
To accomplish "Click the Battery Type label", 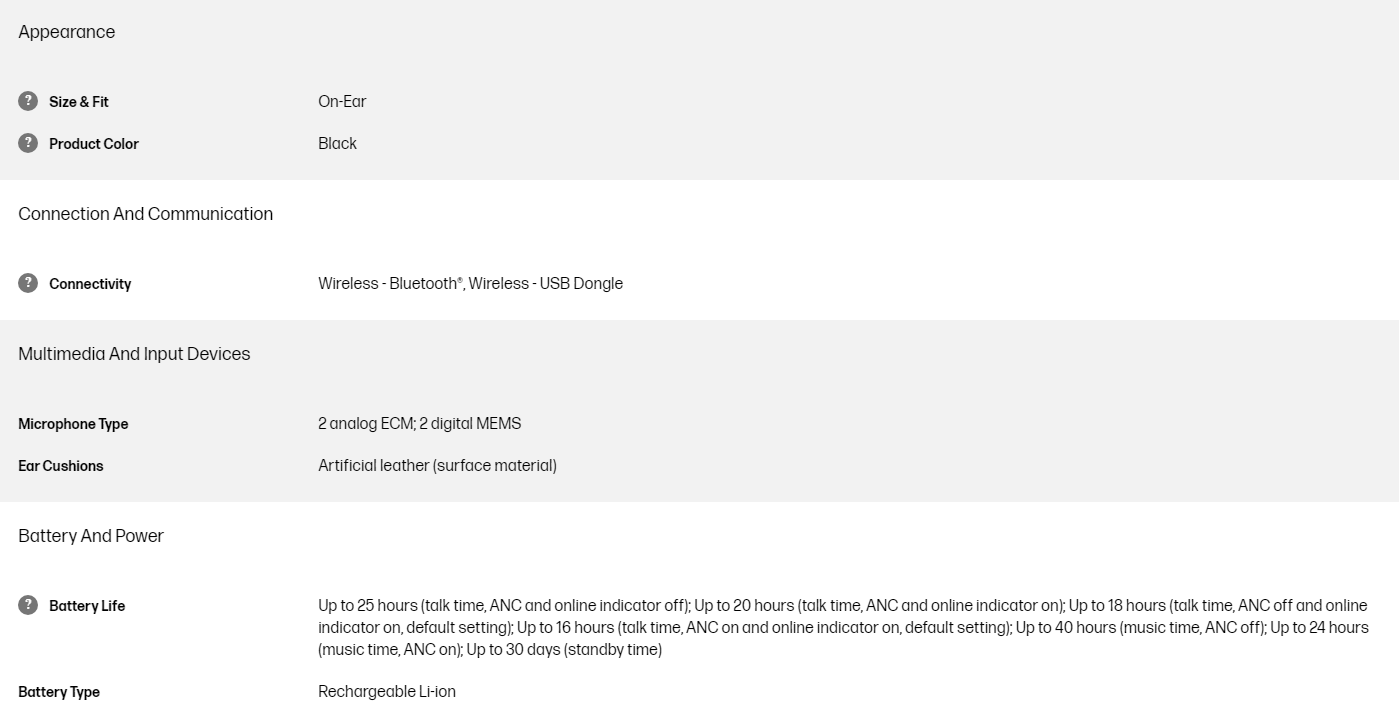I will [59, 692].
